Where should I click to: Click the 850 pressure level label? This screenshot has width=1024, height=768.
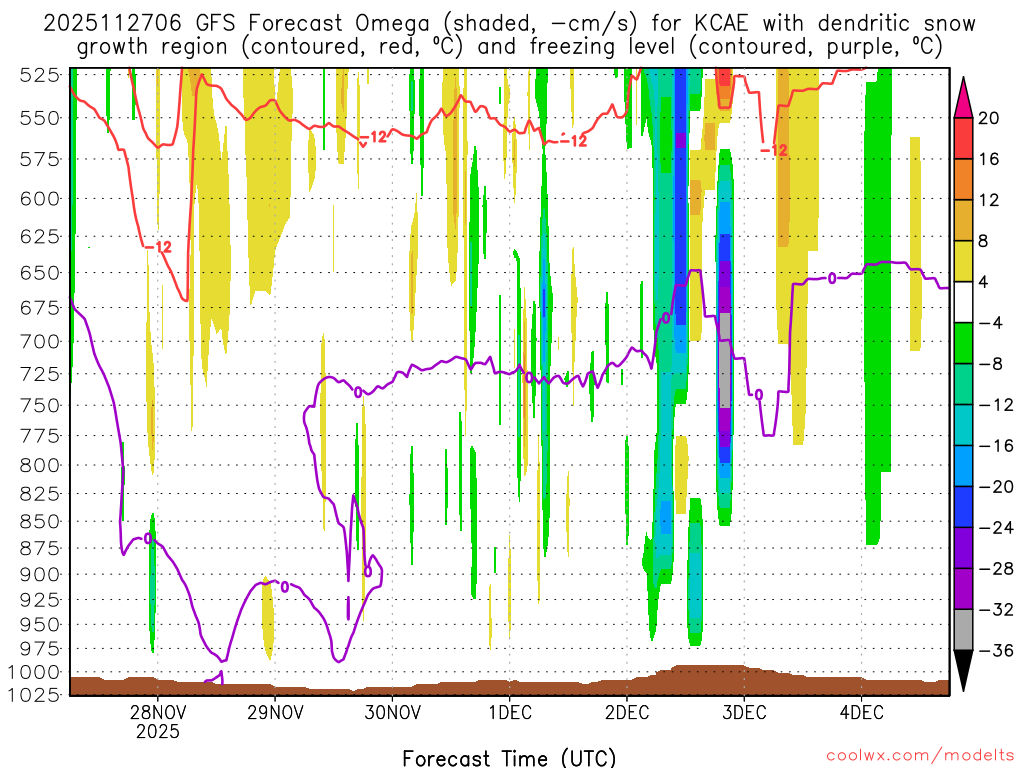point(40,522)
